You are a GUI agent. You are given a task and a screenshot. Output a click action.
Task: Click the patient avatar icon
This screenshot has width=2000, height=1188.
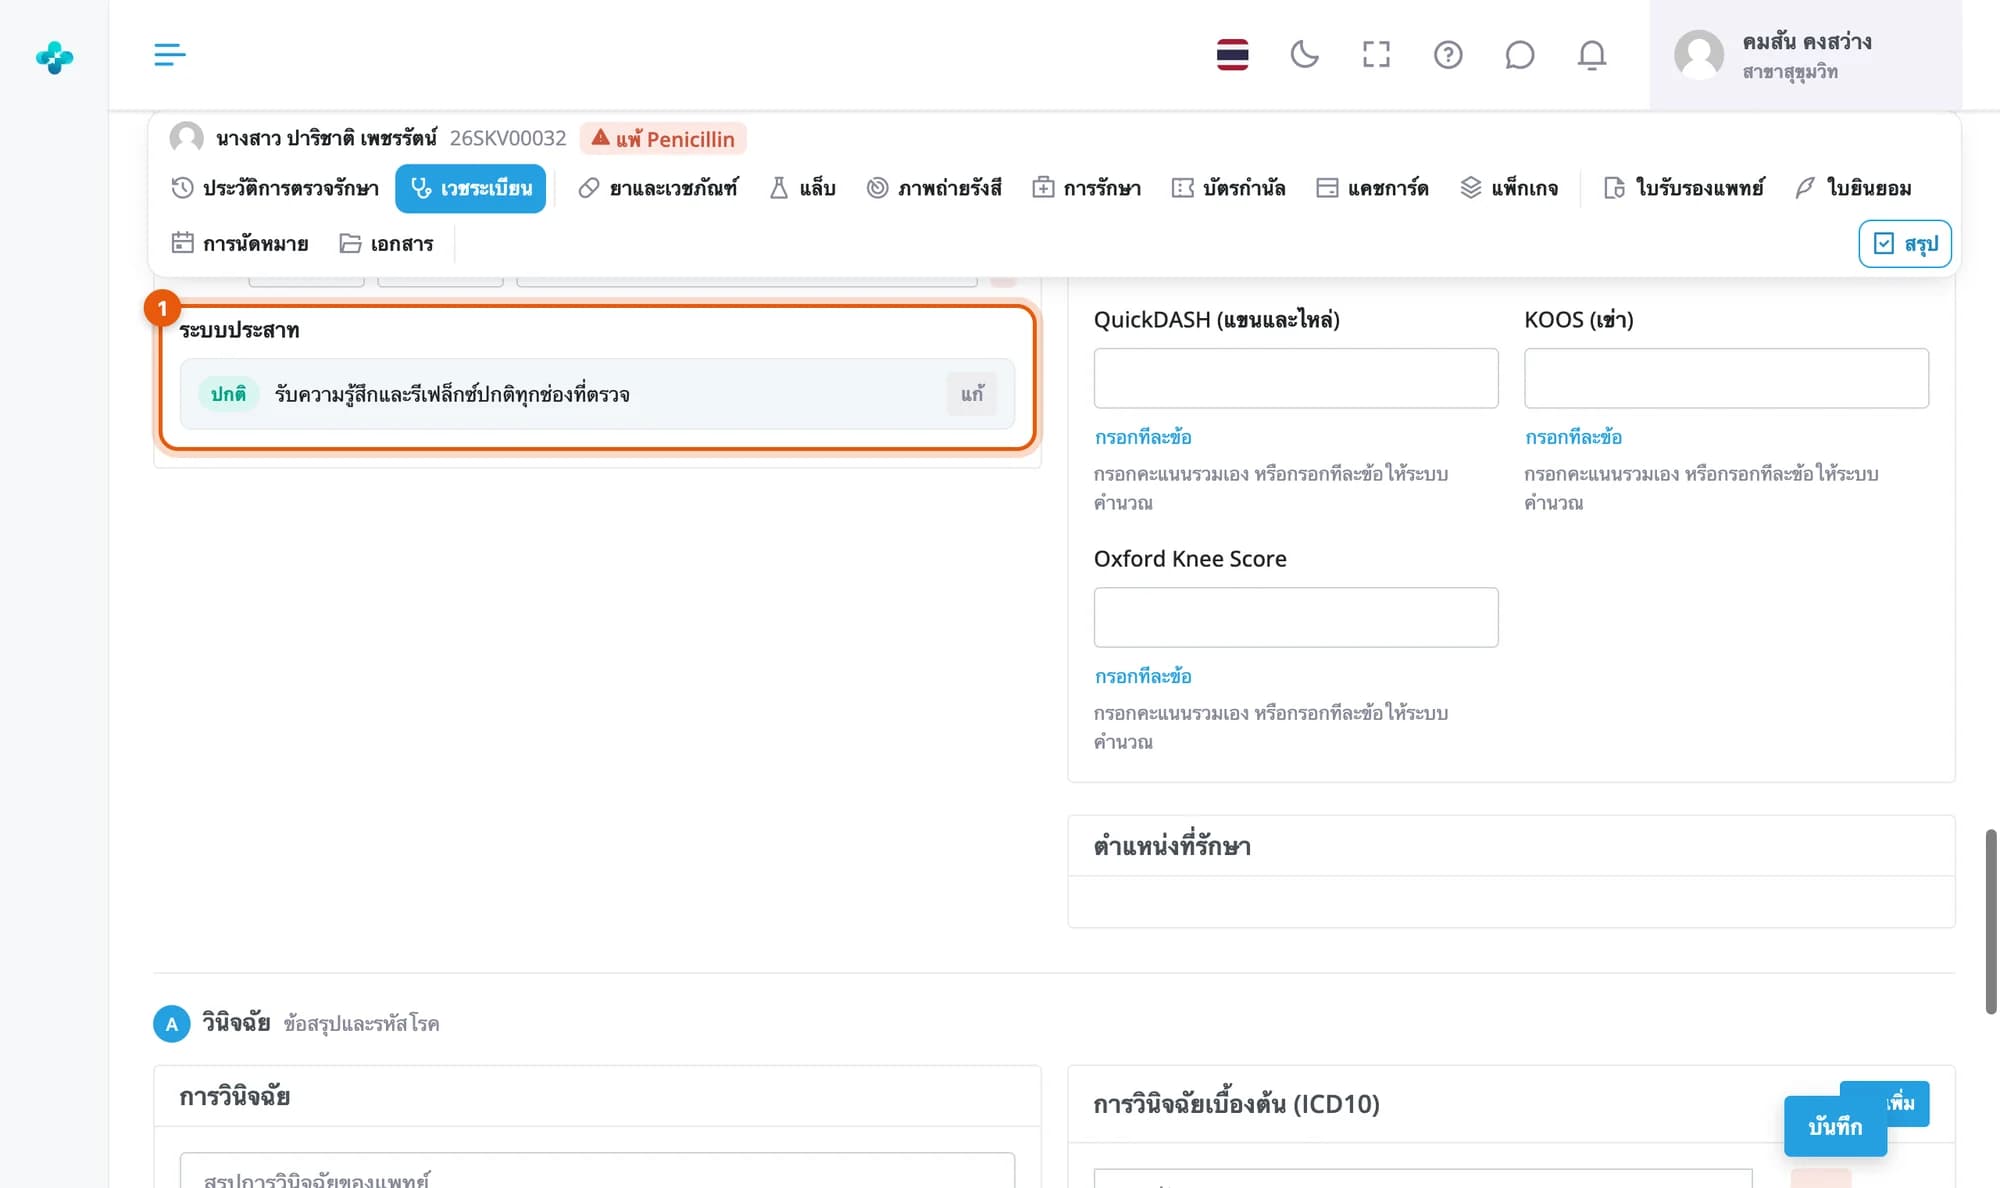(x=186, y=138)
